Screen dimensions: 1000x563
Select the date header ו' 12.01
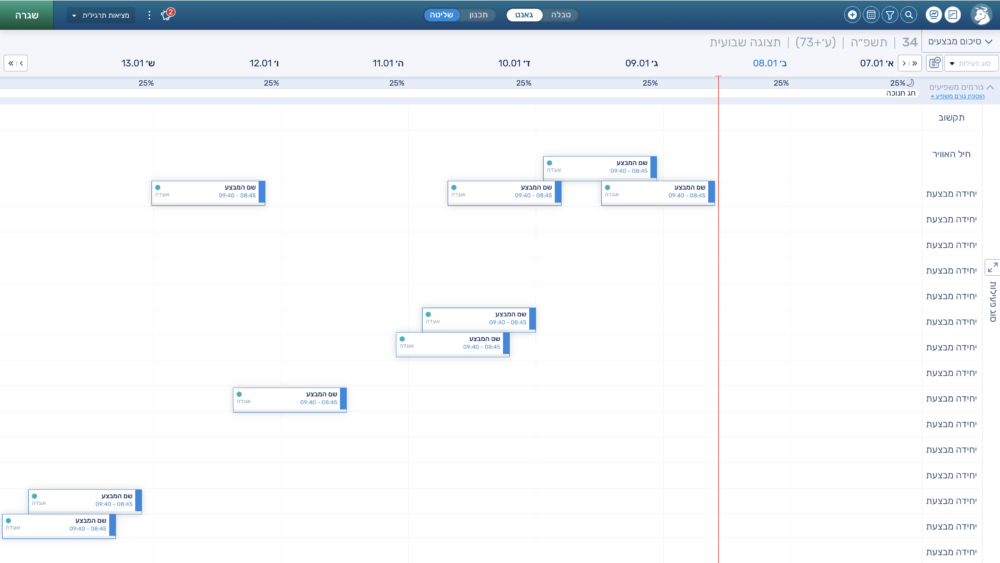pos(264,63)
